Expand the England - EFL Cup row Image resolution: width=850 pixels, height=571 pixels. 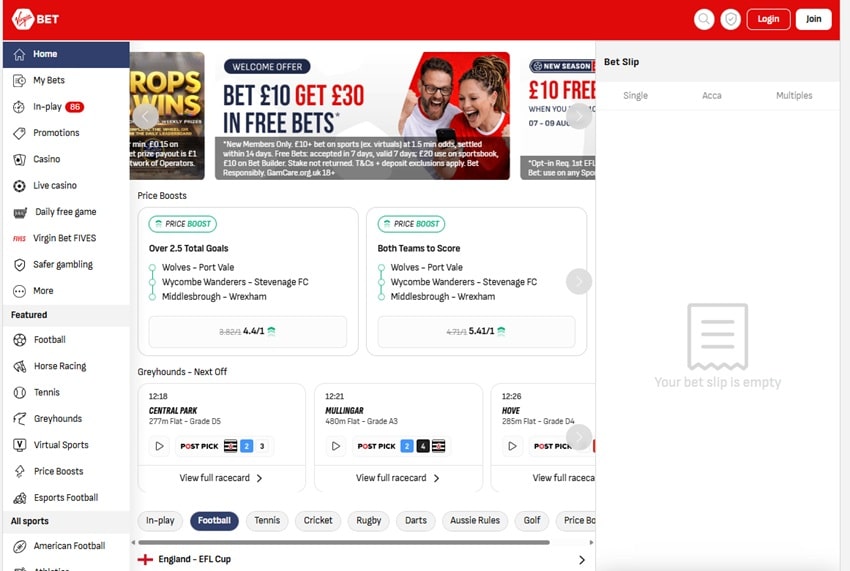point(362,560)
